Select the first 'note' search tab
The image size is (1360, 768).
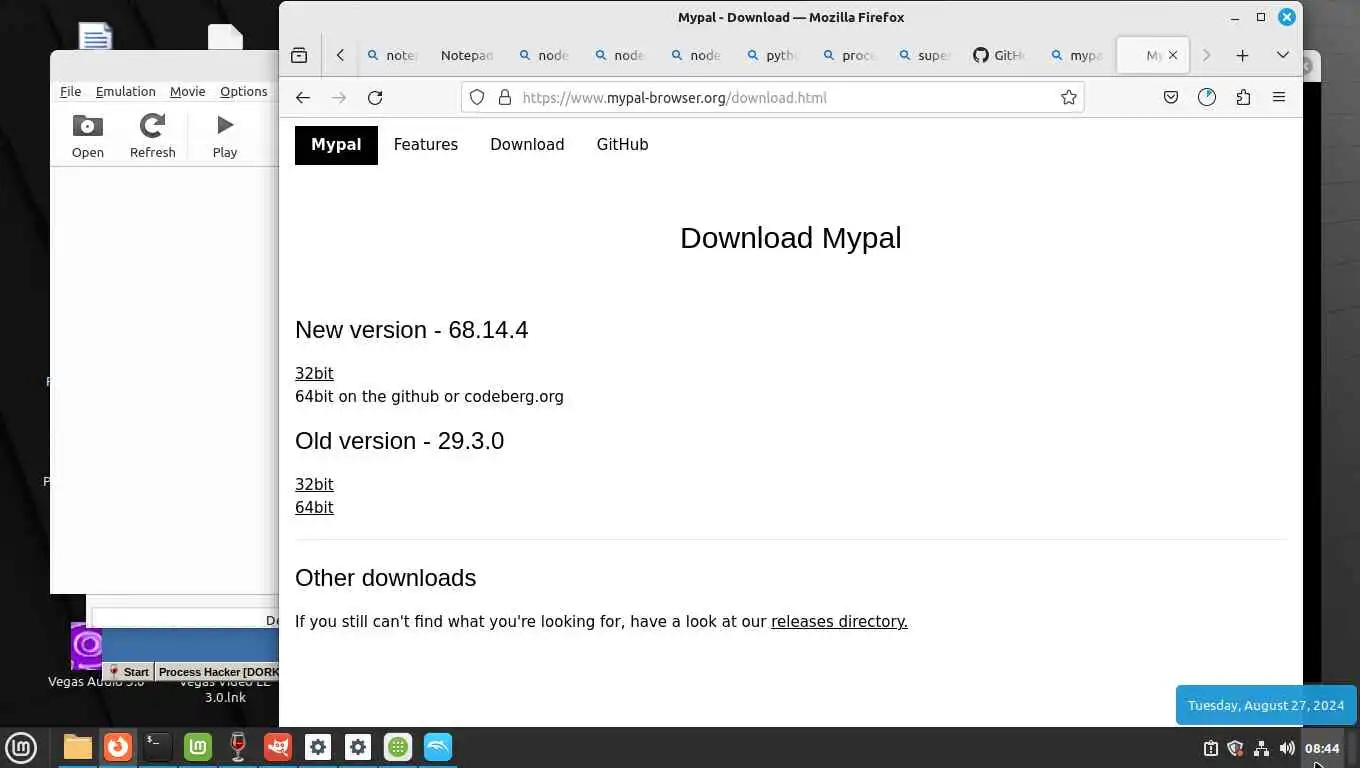pyautogui.click(x=391, y=56)
